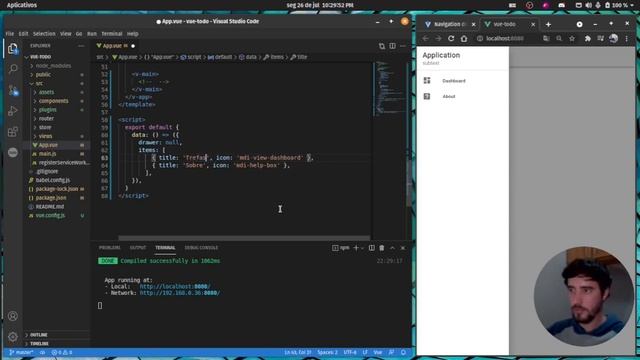Open the Help menu
The image size is (640, 360).
133,34
